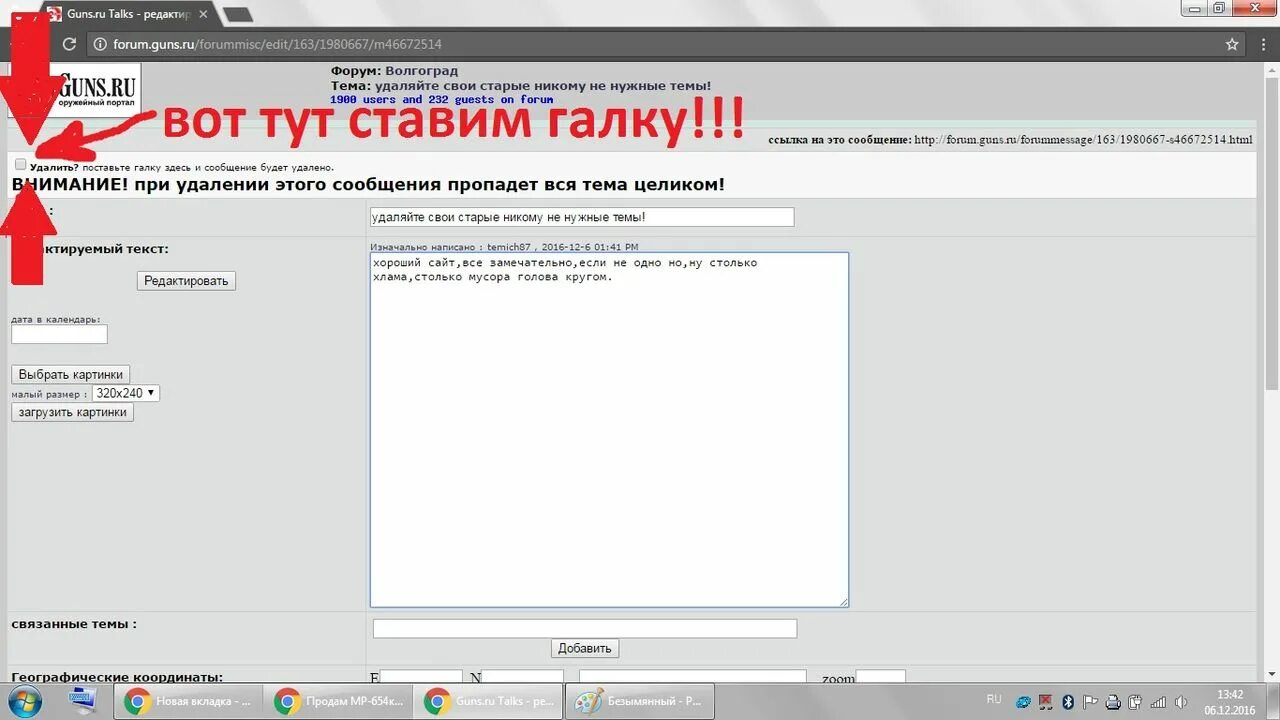Open the Продам MP-654к taskbar window
The height and width of the screenshot is (720, 1280).
point(339,702)
